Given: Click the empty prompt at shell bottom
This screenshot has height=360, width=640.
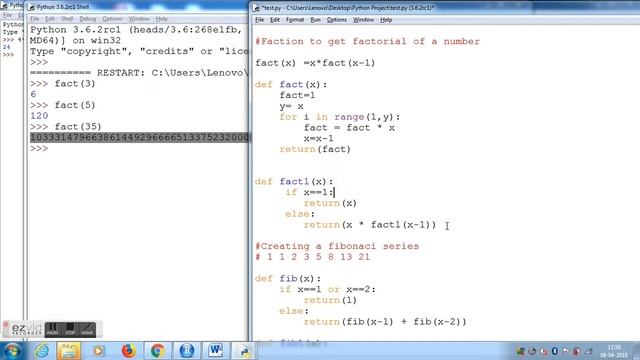Looking at the screenshot, I should pyautogui.click(x=39, y=148).
